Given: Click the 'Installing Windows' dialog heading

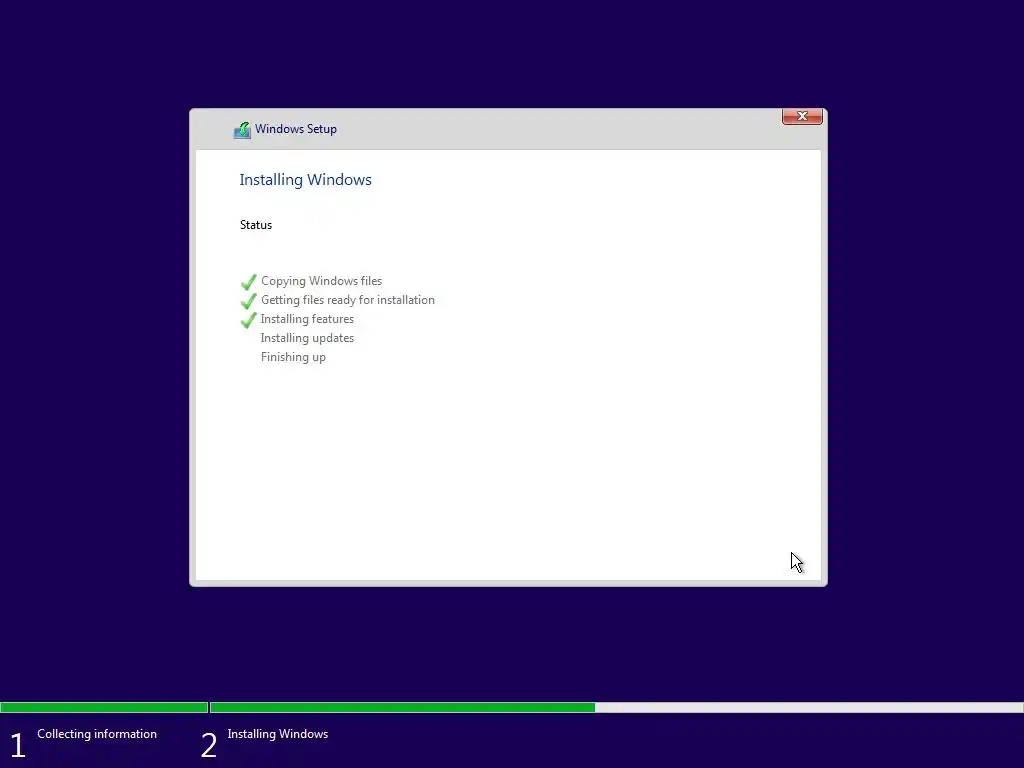Looking at the screenshot, I should (305, 180).
